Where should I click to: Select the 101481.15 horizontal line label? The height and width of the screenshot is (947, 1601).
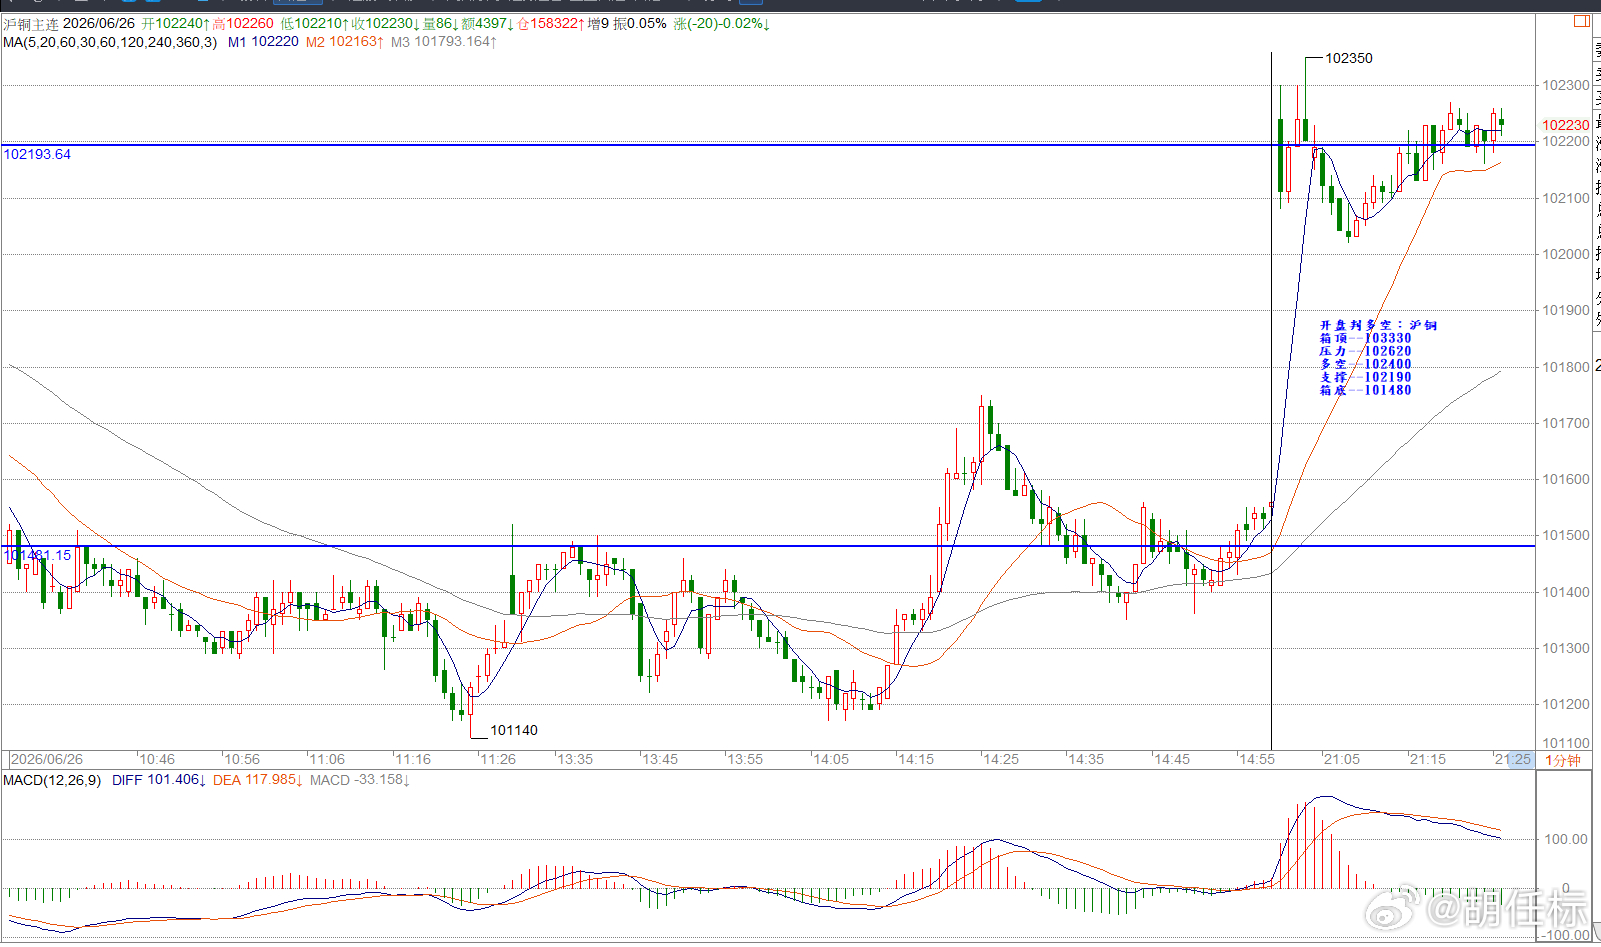coord(38,555)
